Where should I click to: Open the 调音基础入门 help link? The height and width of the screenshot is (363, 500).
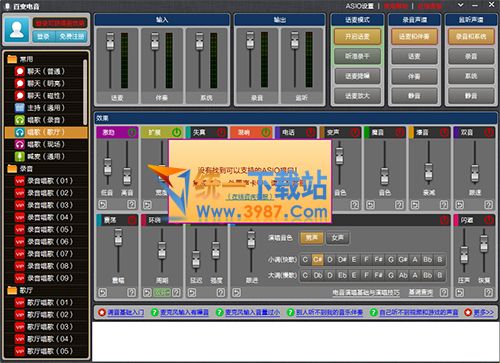click(x=125, y=313)
